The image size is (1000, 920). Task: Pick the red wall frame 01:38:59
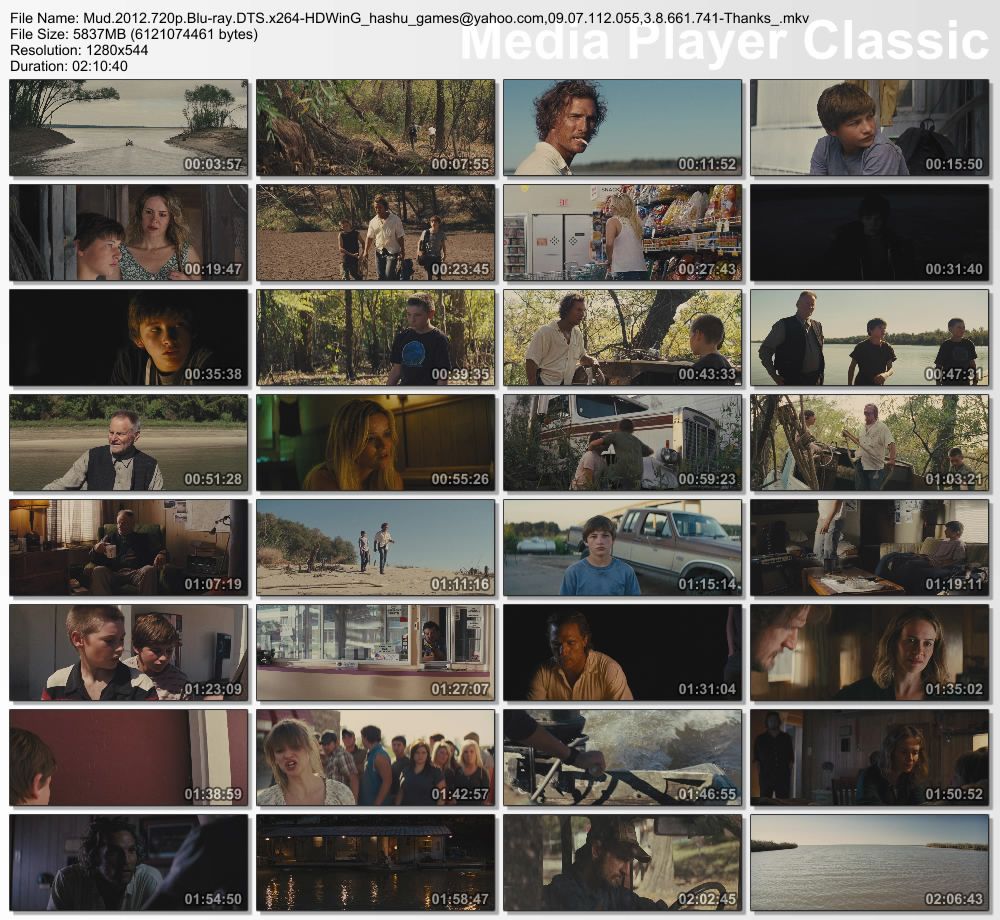click(x=129, y=757)
